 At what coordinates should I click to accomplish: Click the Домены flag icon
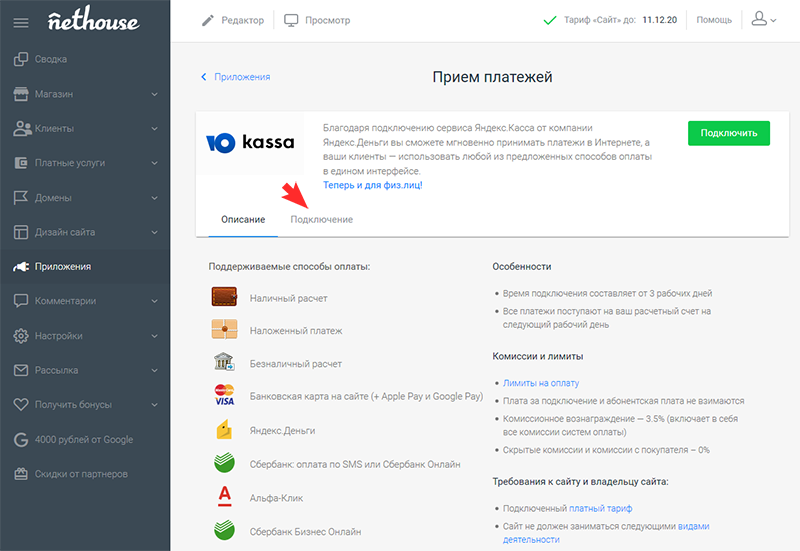pos(21,197)
